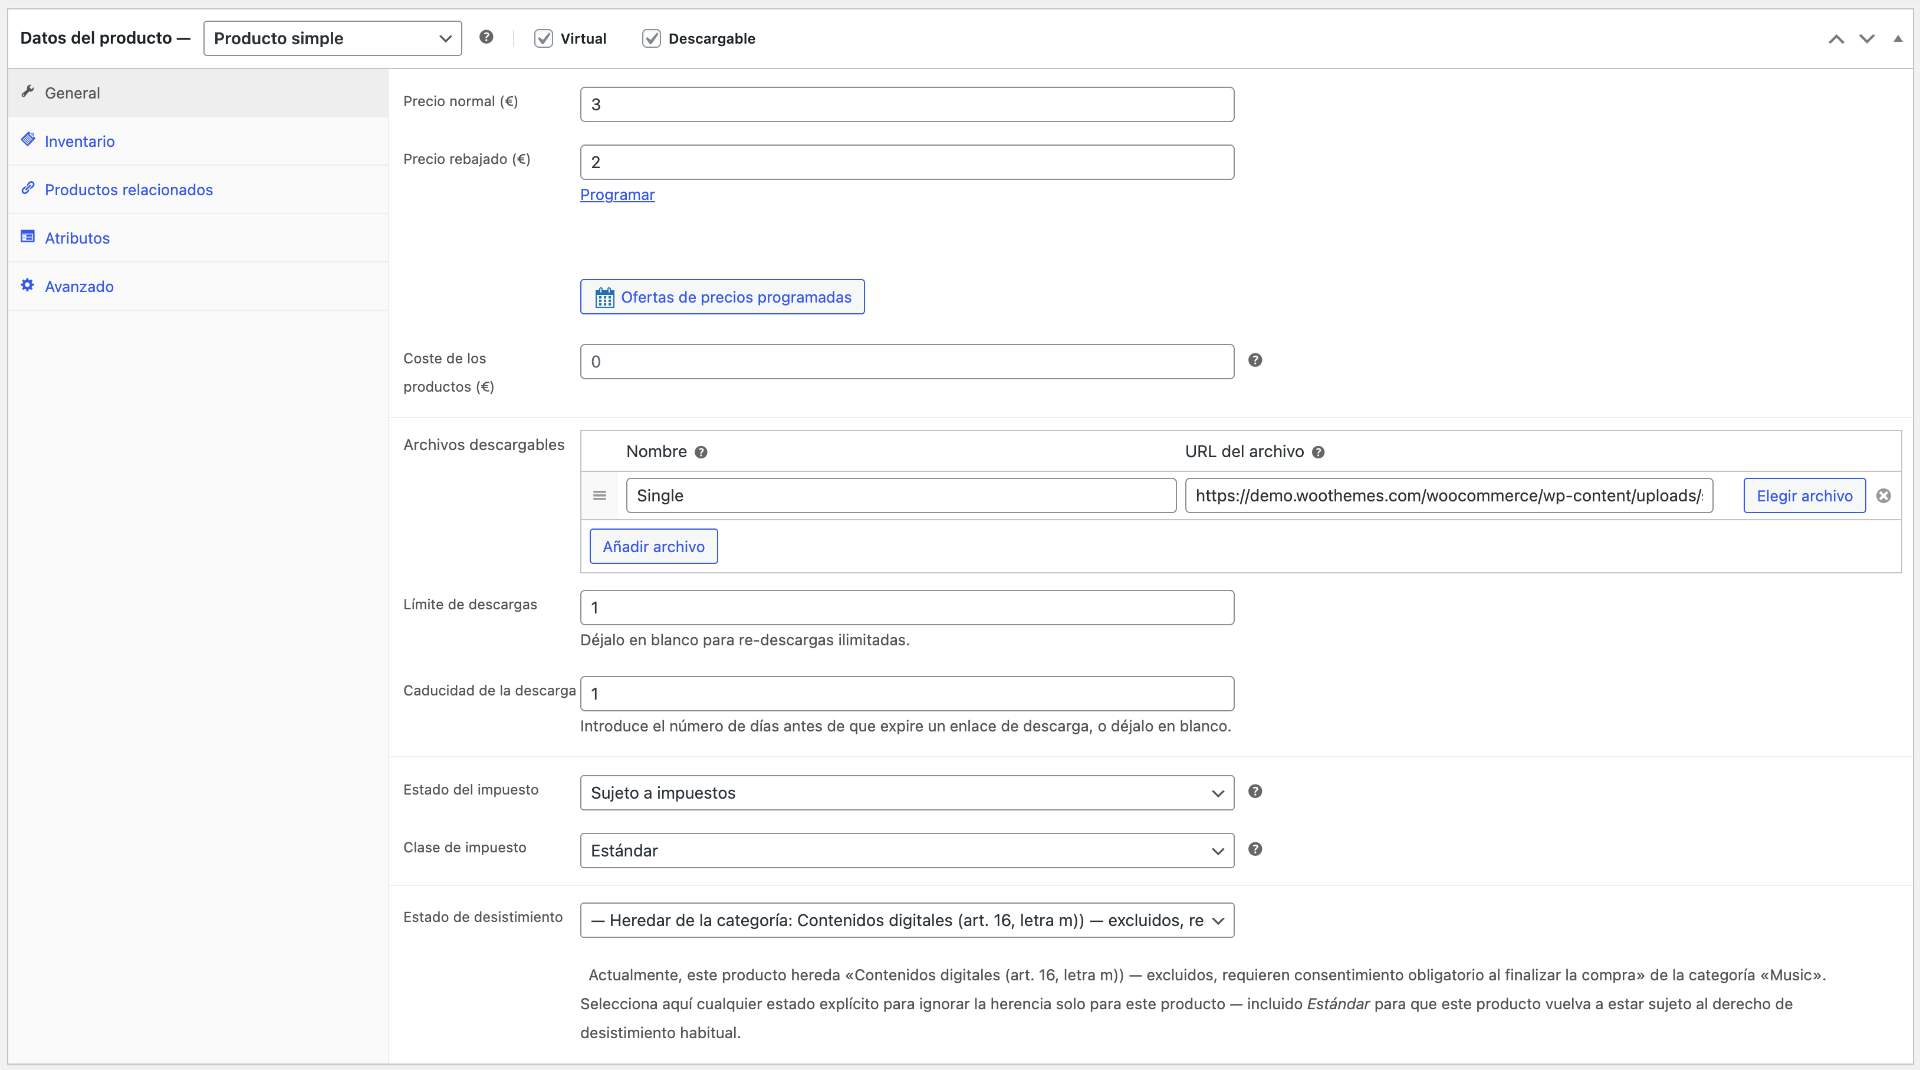Viewport: 1920px width, 1070px height.
Task: Switch to General tab
Action: tap(198, 93)
